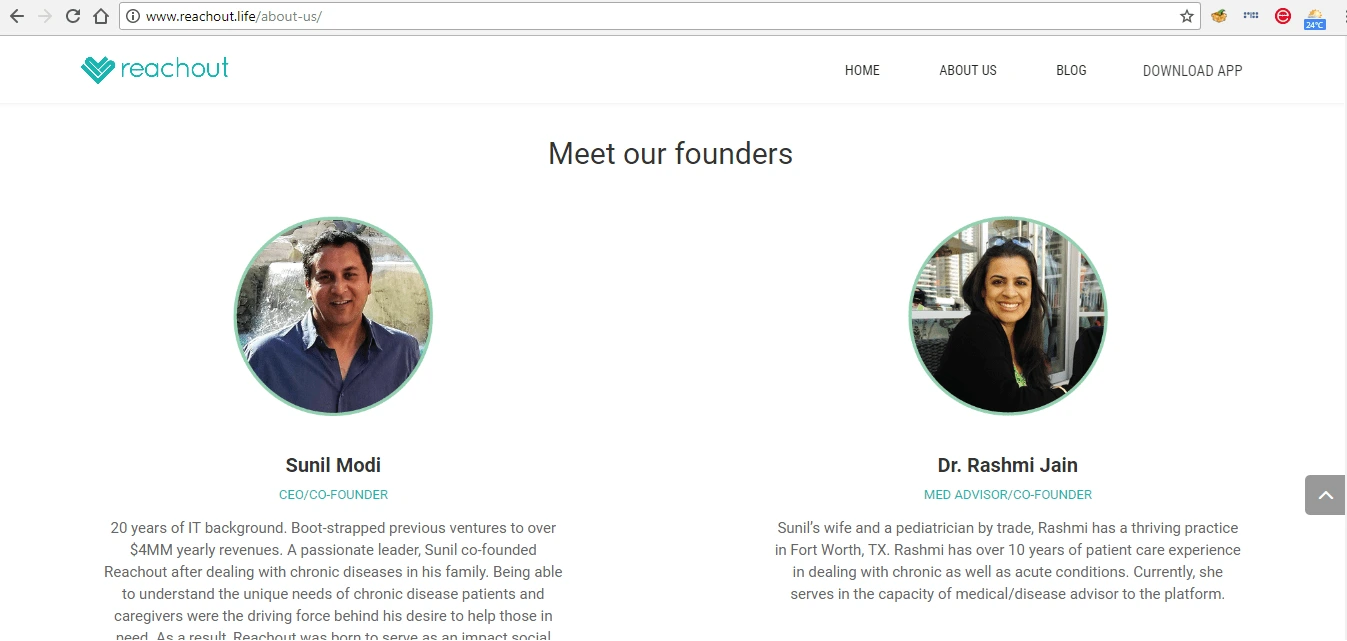
Task: Open the weather extension showing 24°C
Action: 1313,16
